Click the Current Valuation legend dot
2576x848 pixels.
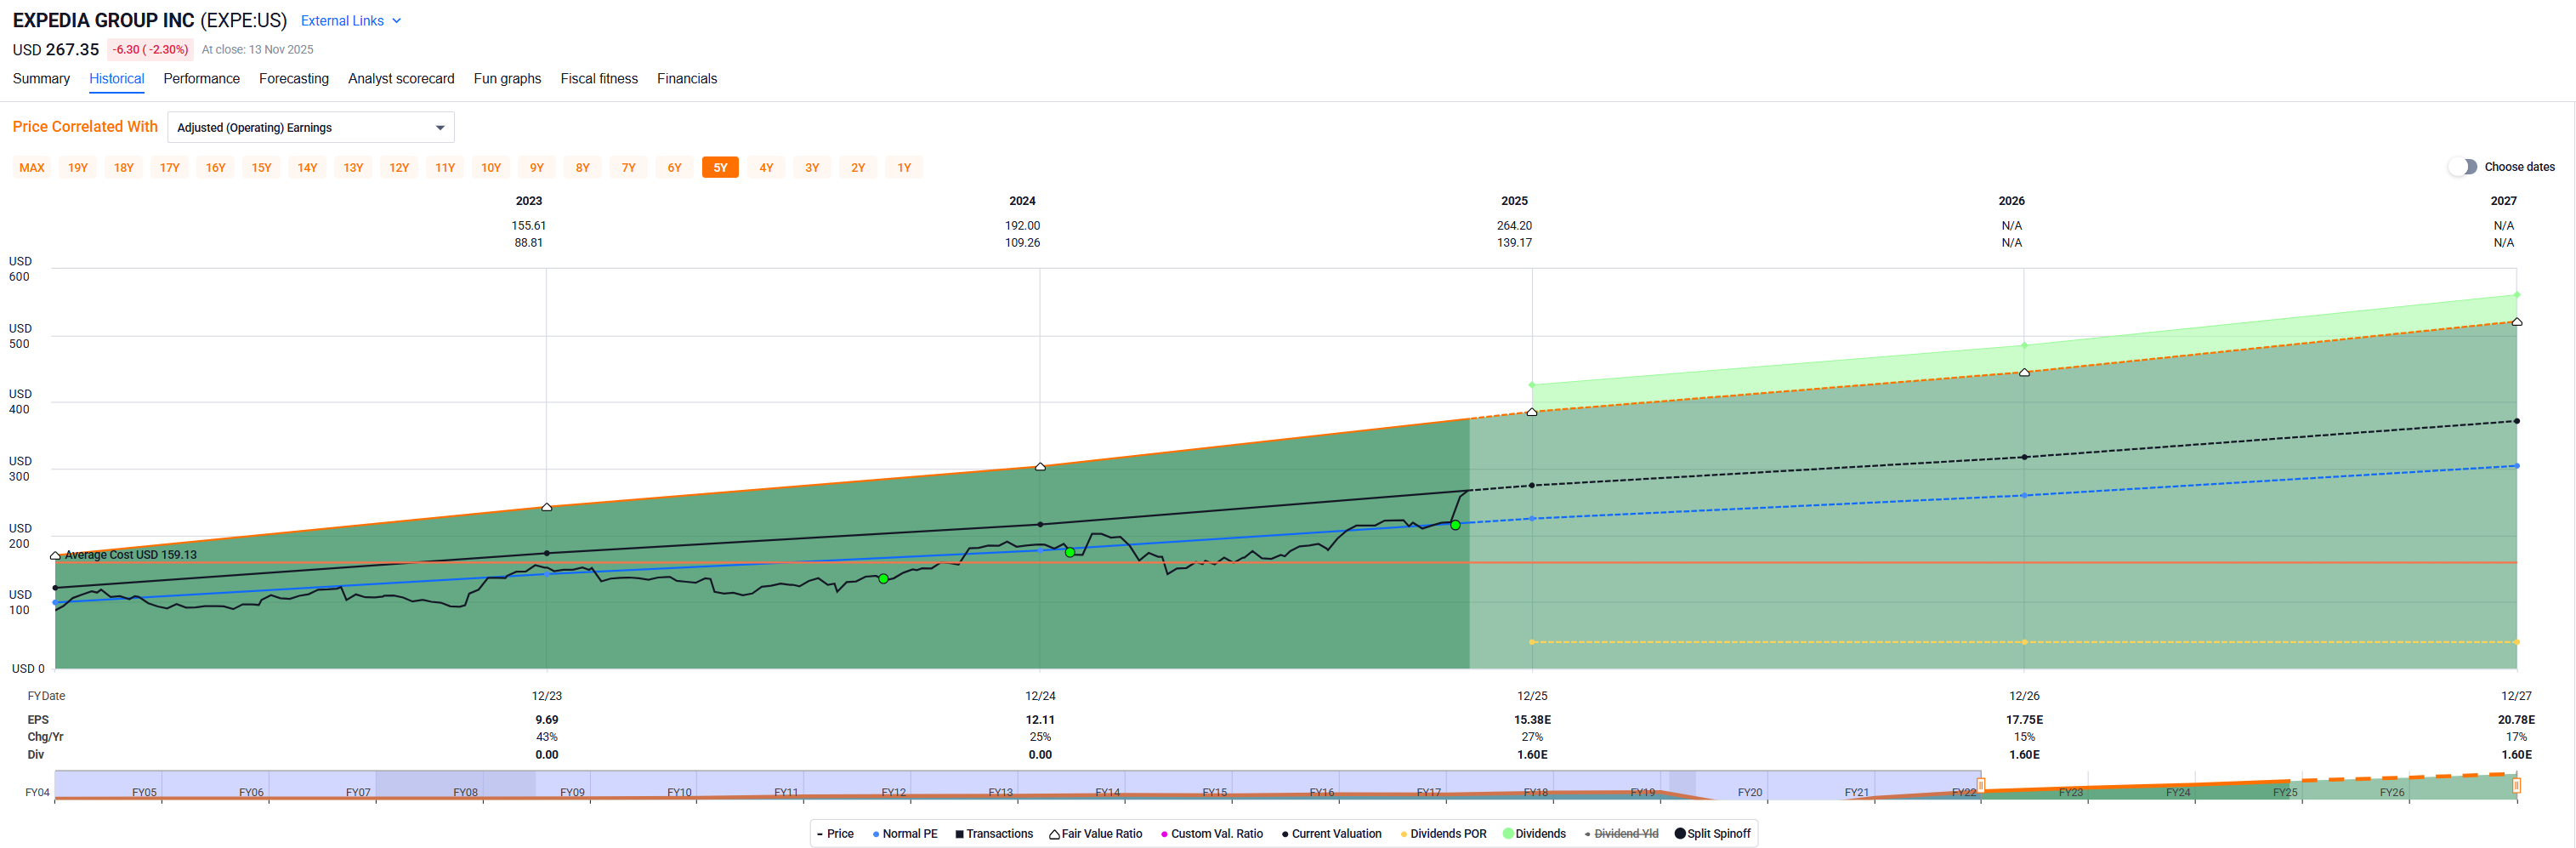point(1285,834)
